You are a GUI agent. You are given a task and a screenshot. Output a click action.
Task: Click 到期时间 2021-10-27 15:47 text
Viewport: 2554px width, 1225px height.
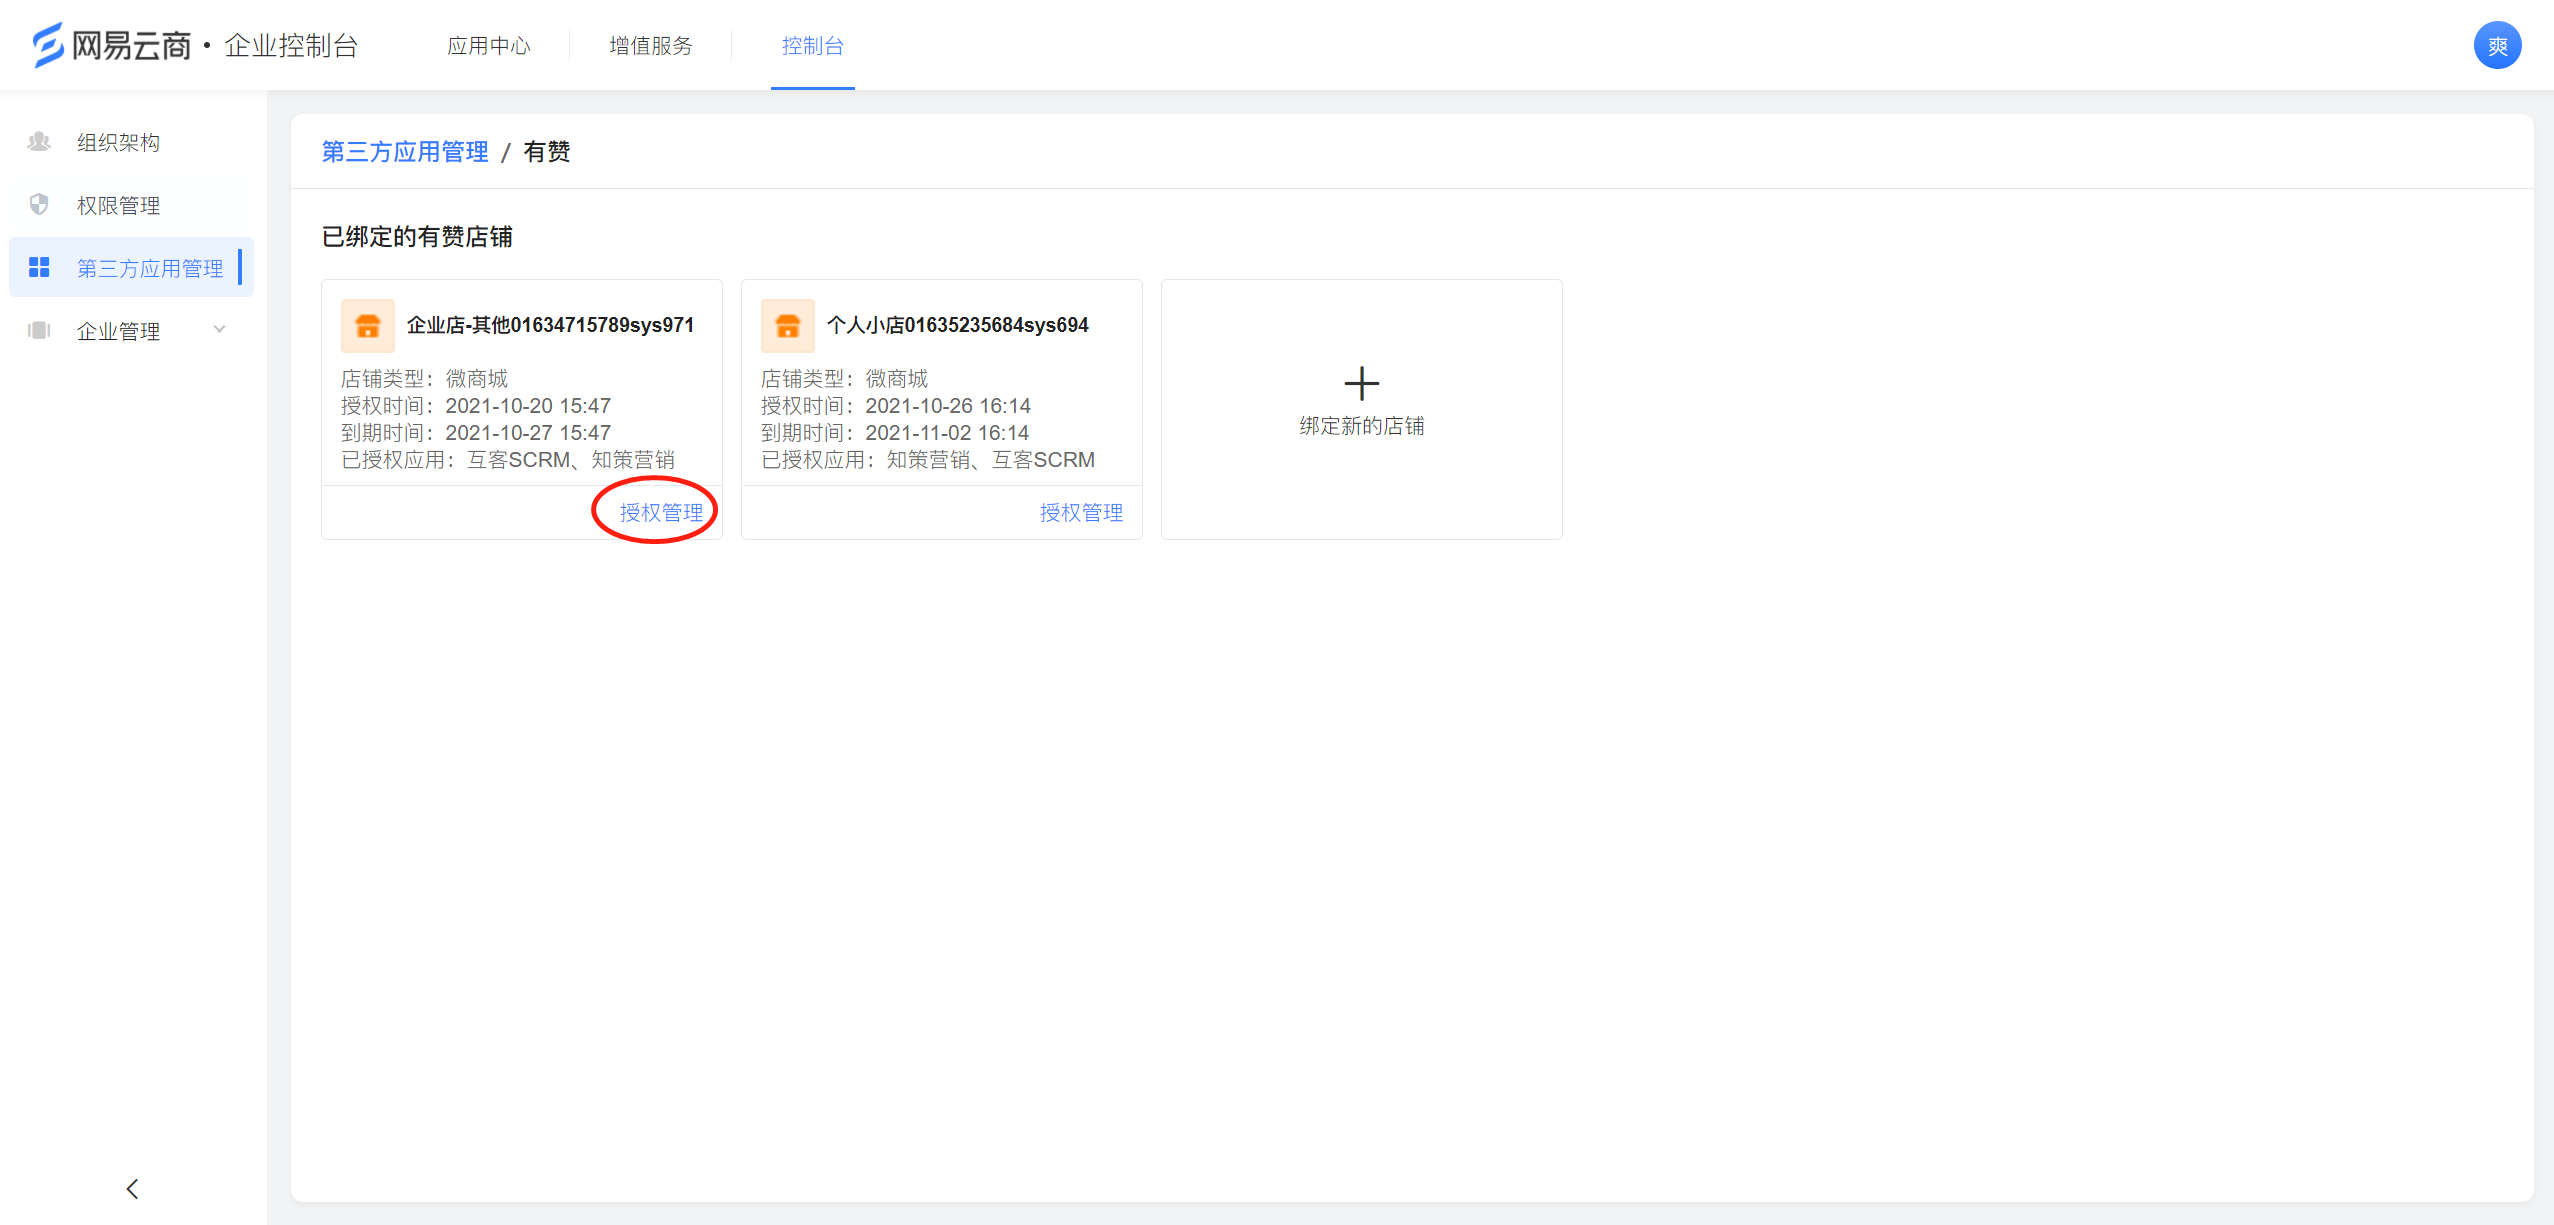coord(476,433)
